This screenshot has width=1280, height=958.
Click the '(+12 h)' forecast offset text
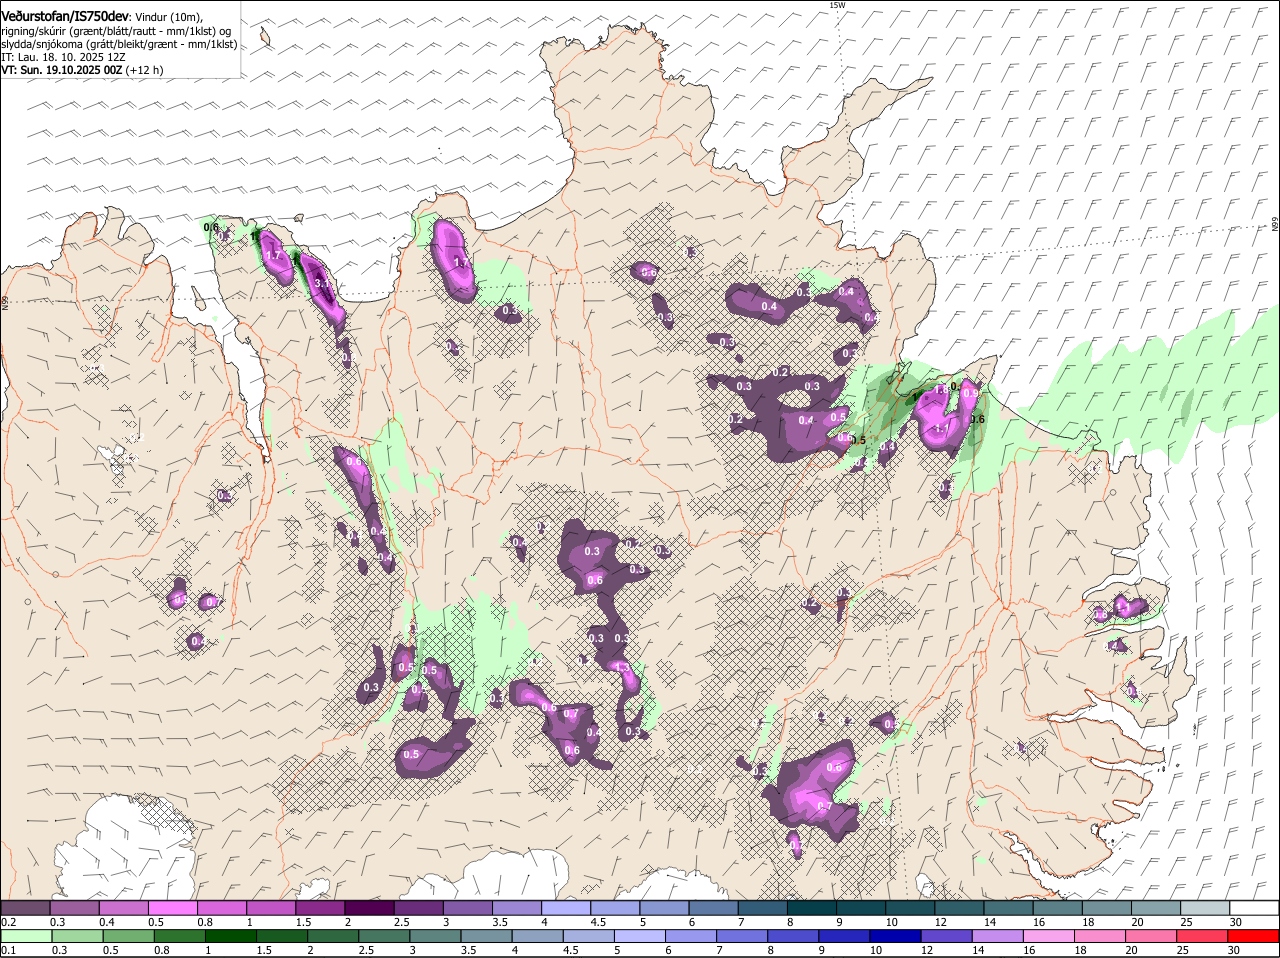click(x=145, y=70)
